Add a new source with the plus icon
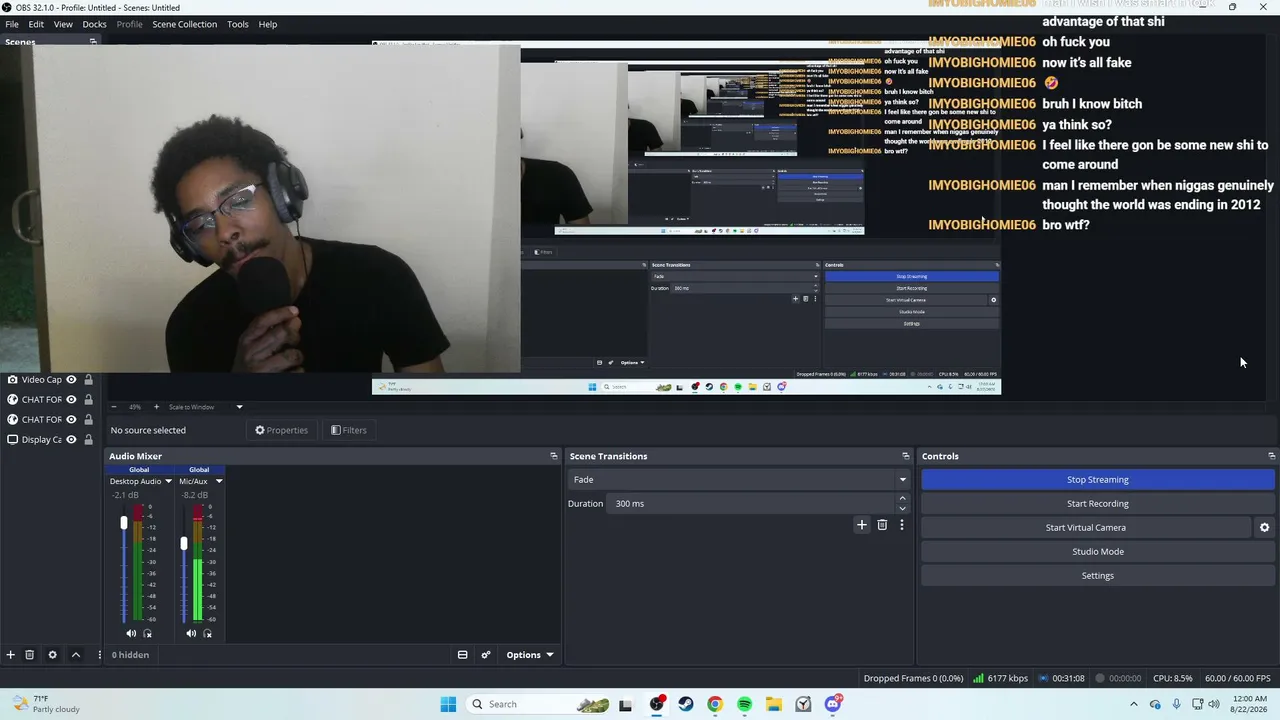The image size is (1280, 720). (x=11, y=655)
